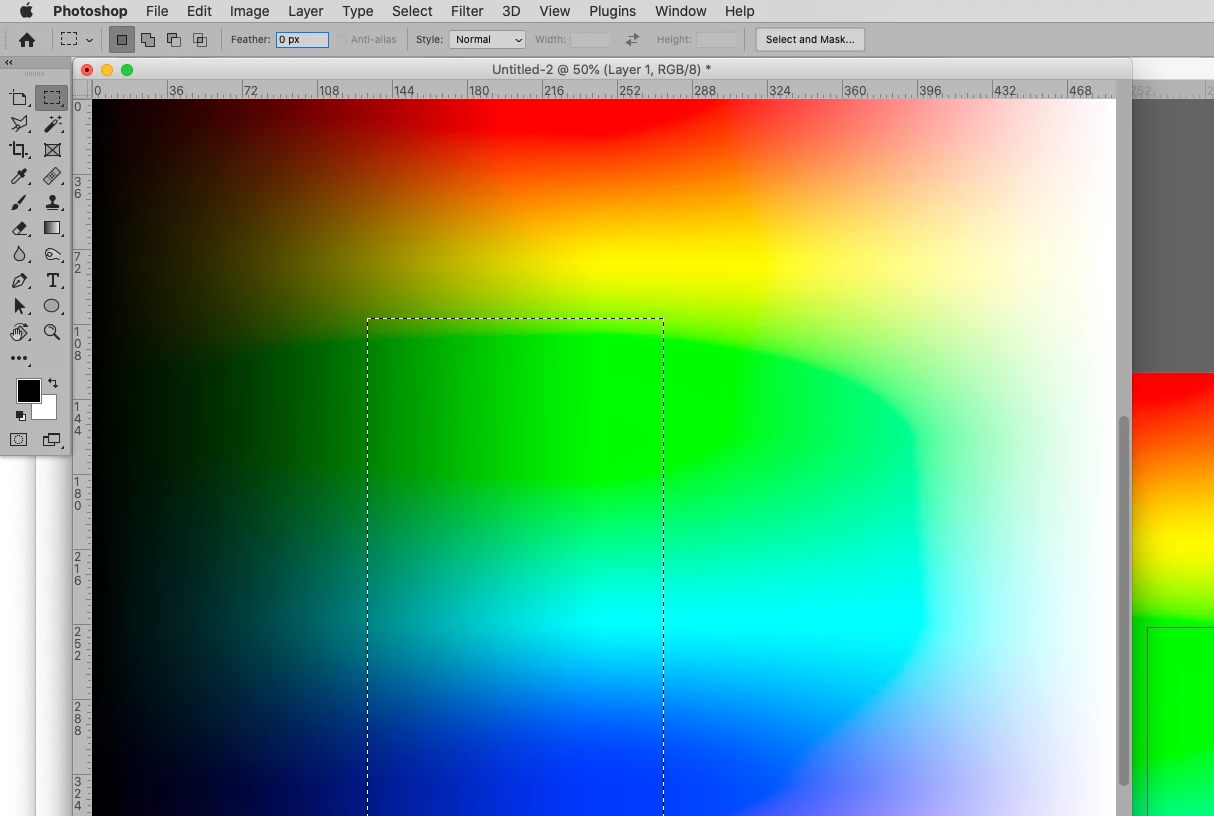Select the Rotate View hand tool
1214x816 pixels.
19,332
